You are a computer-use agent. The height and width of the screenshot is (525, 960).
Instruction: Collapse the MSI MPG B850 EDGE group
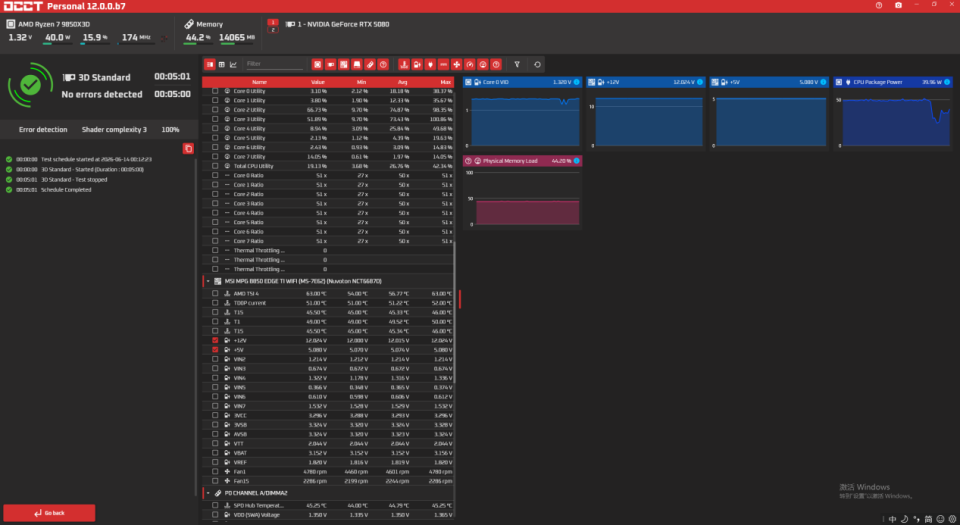coord(208,281)
